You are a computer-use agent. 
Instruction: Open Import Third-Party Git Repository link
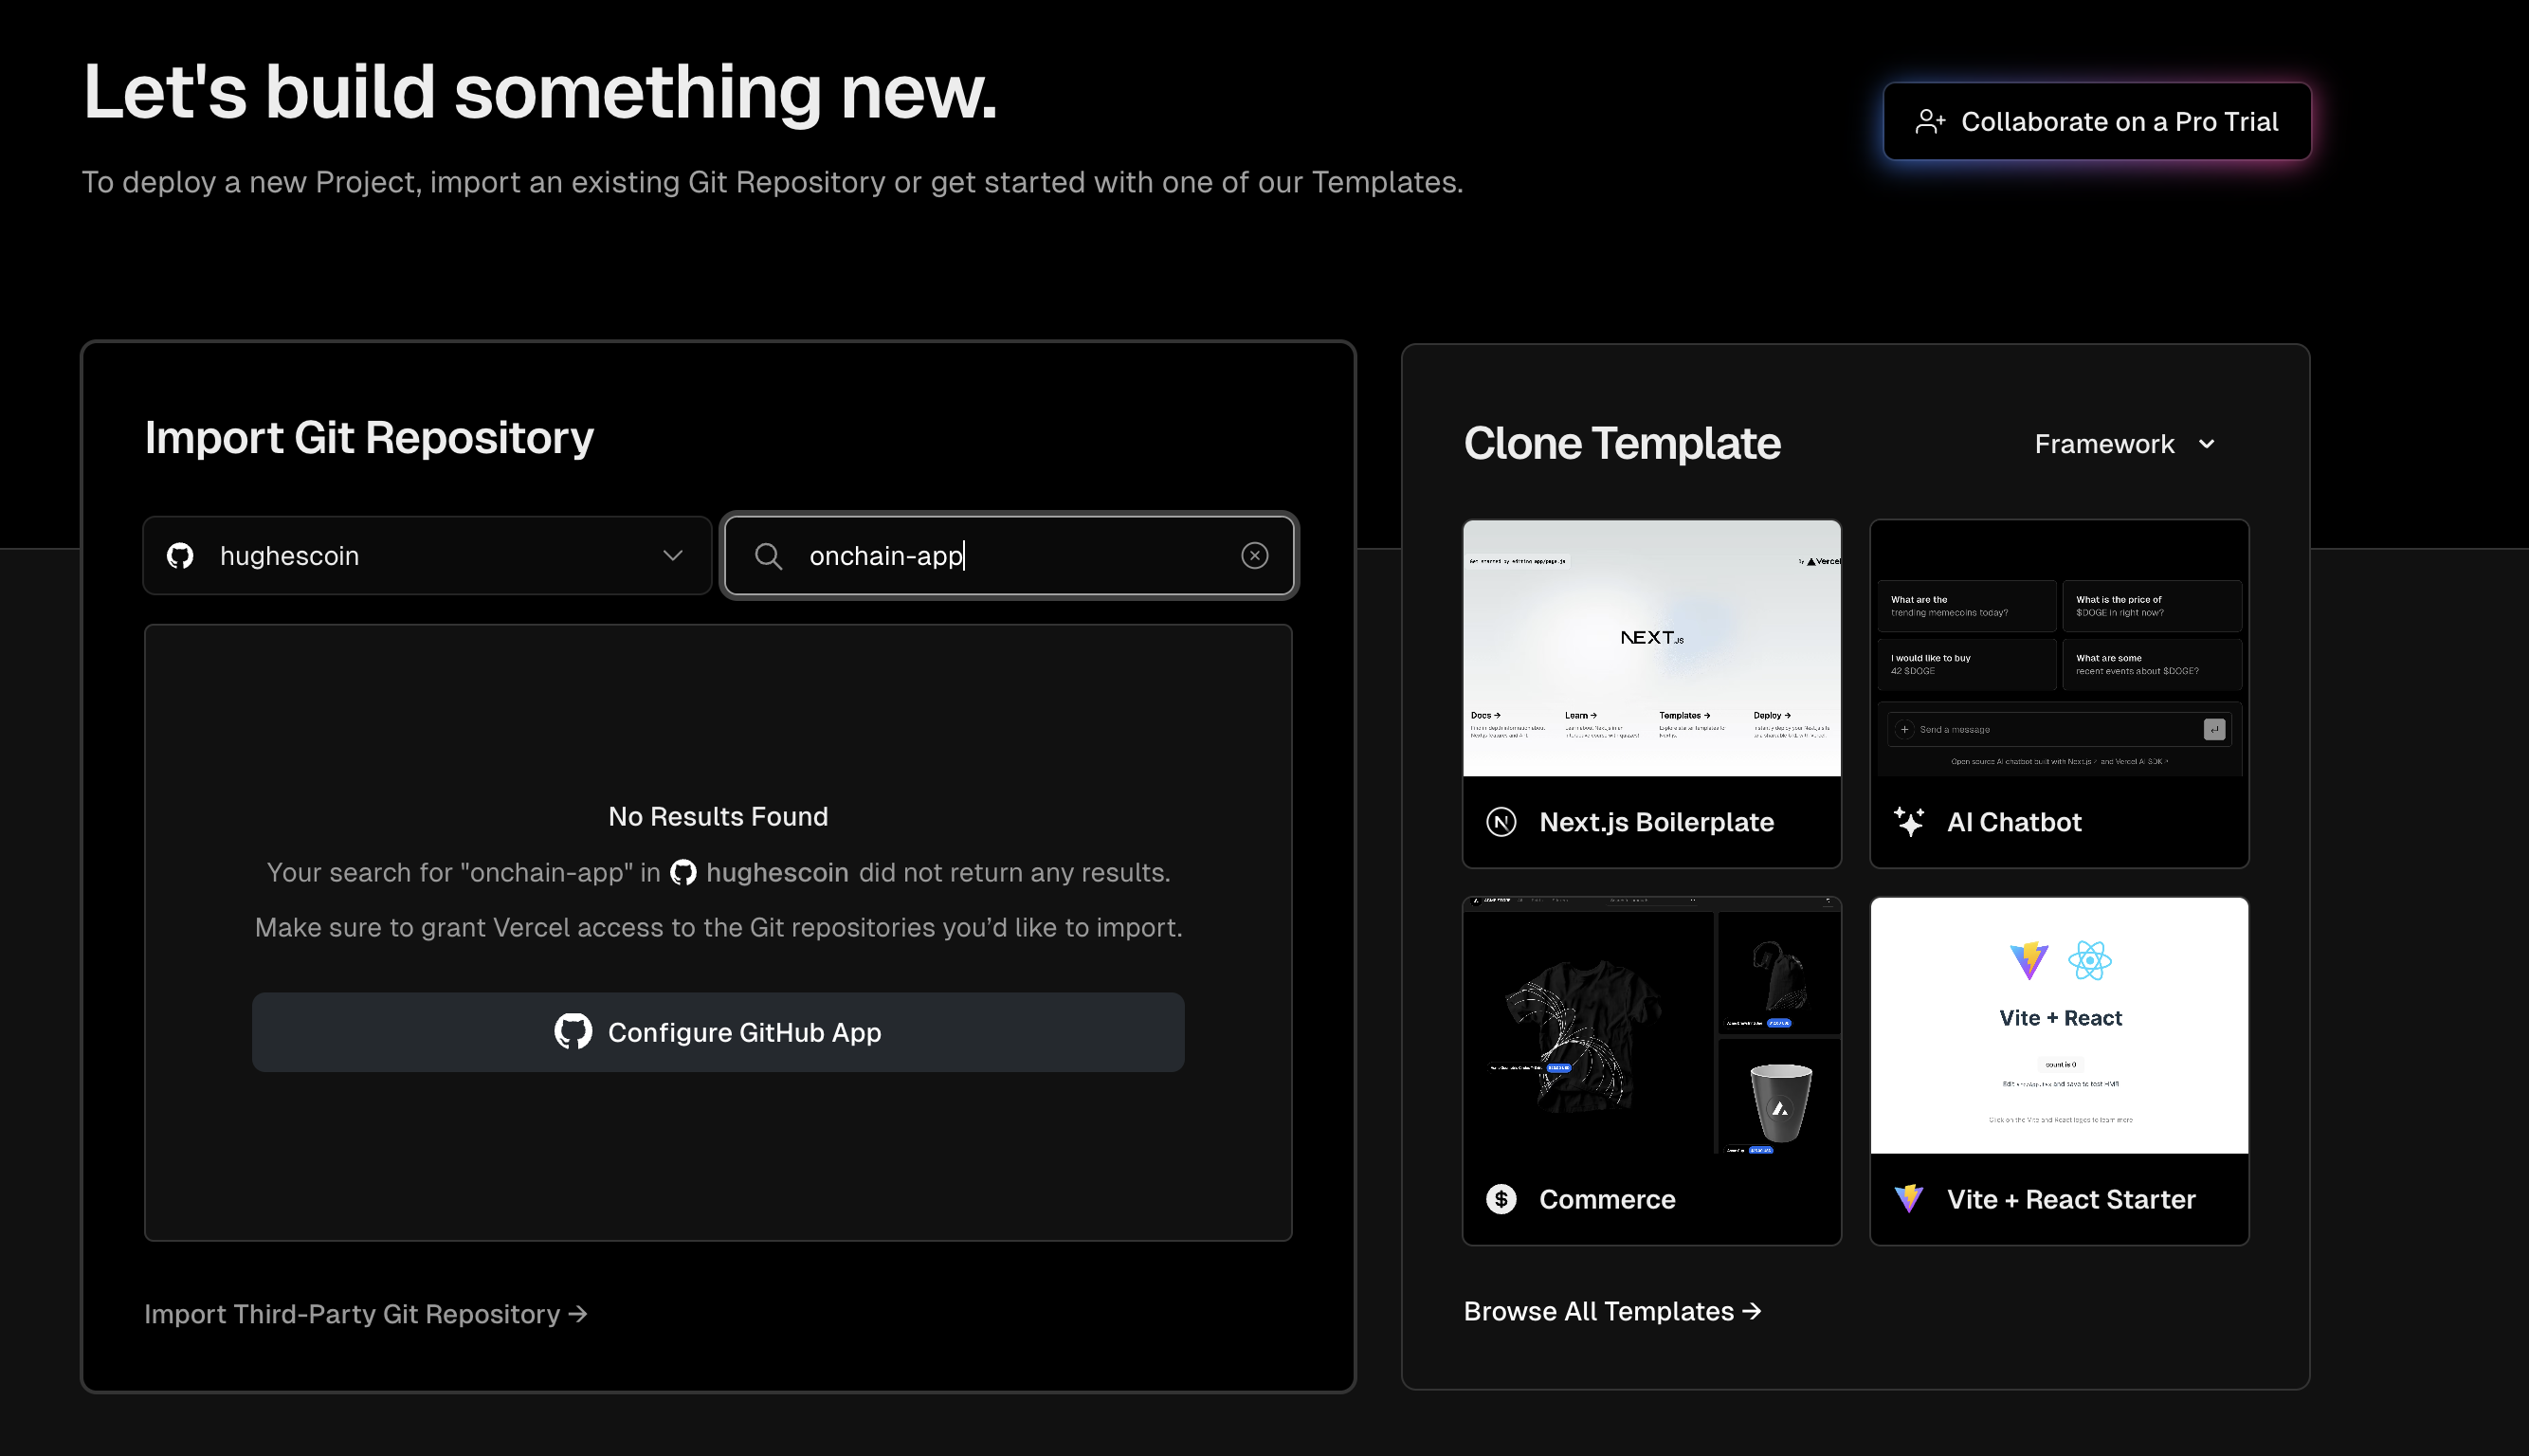[366, 1313]
